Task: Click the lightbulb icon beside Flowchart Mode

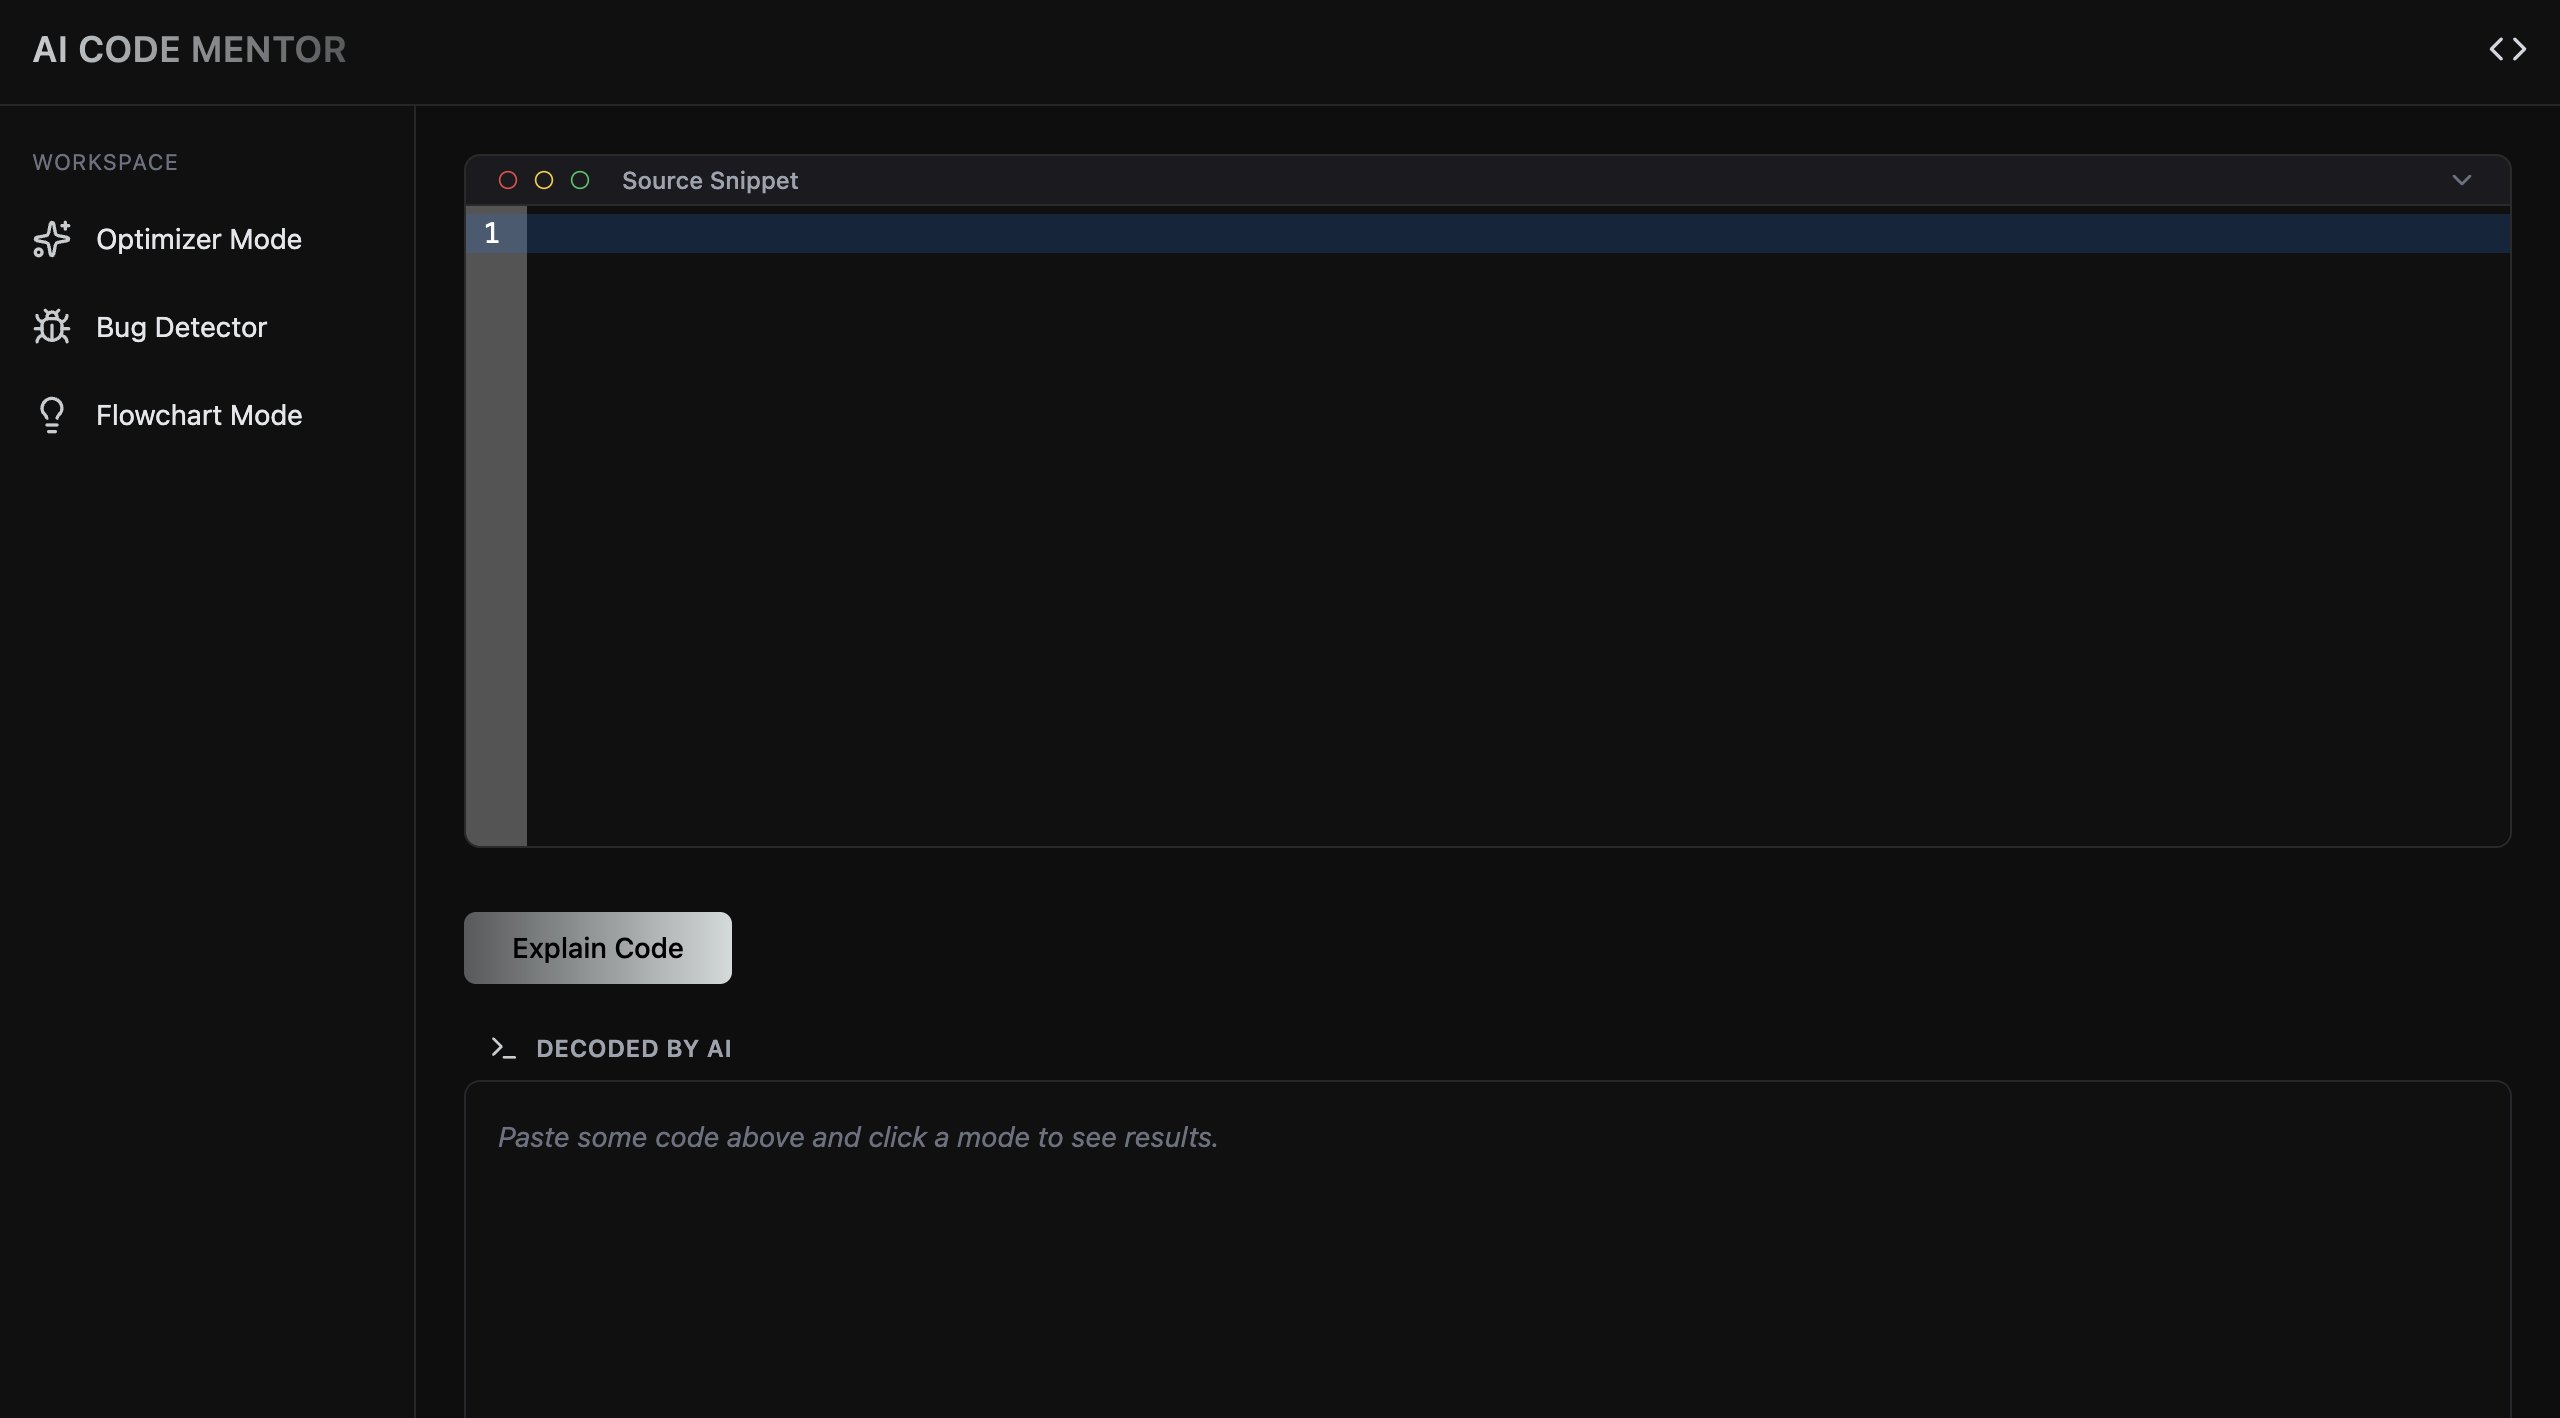Action: pyautogui.click(x=52, y=415)
